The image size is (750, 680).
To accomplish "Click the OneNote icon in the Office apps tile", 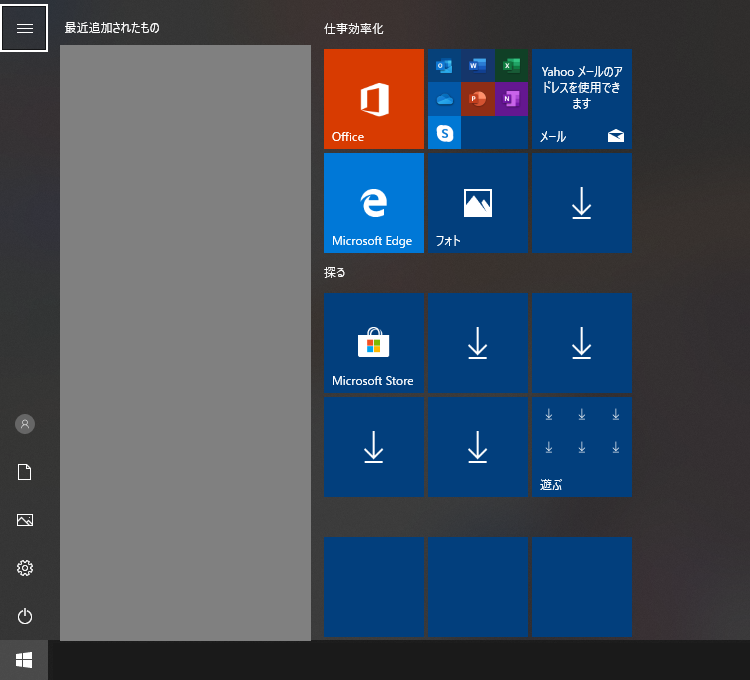I will [511, 99].
